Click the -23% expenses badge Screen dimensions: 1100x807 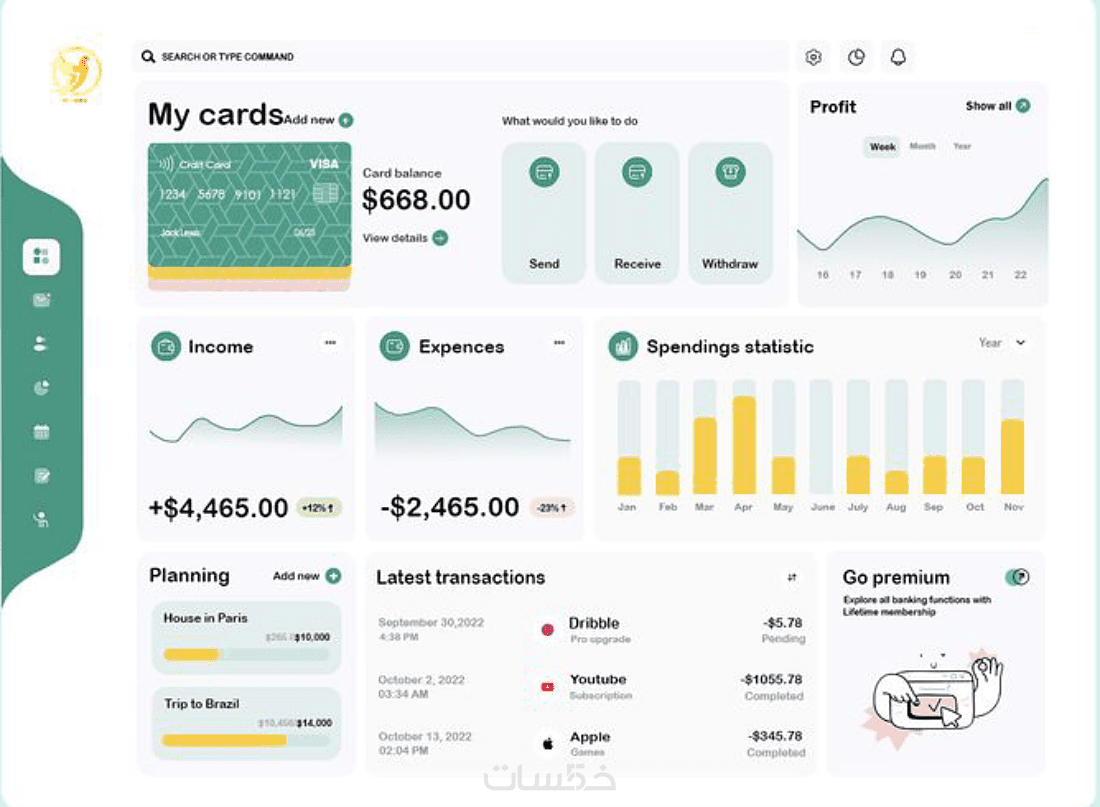(x=552, y=507)
